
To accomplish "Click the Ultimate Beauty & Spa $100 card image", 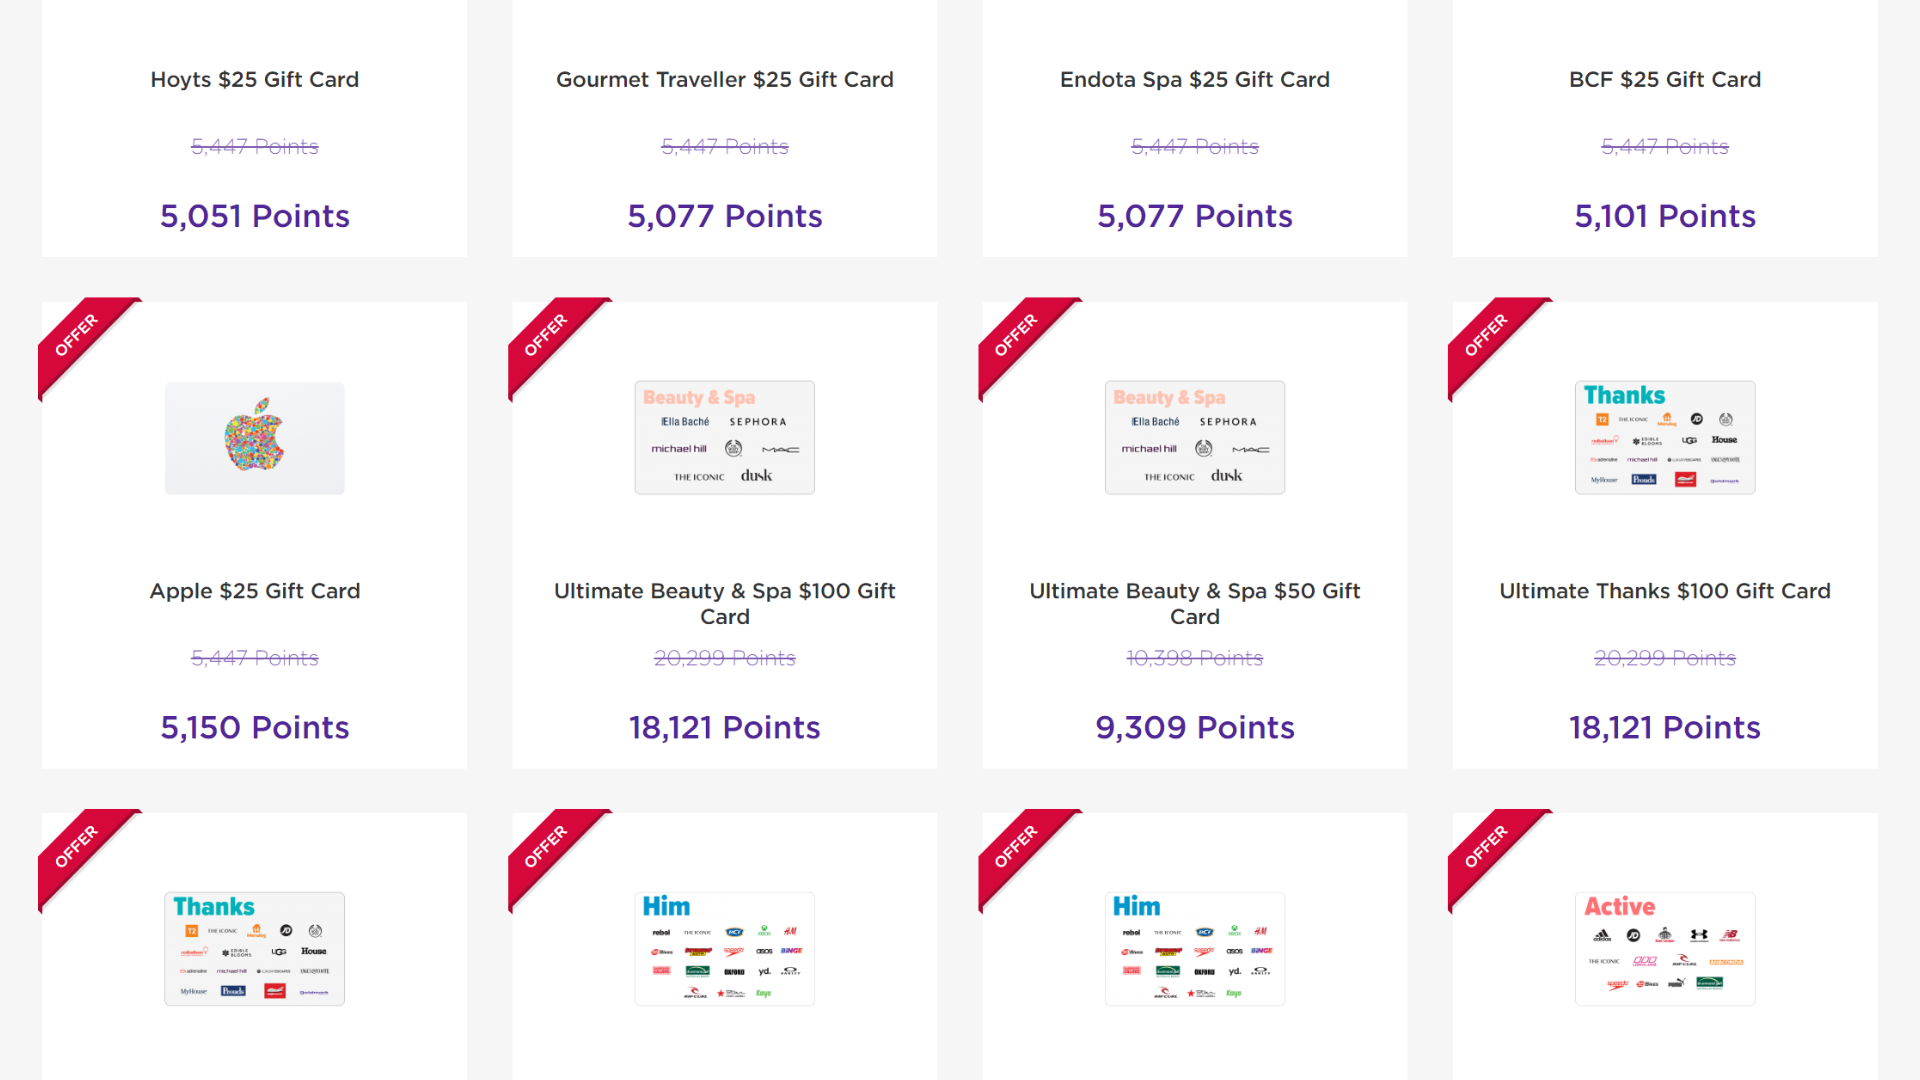I will click(x=724, y=438).
